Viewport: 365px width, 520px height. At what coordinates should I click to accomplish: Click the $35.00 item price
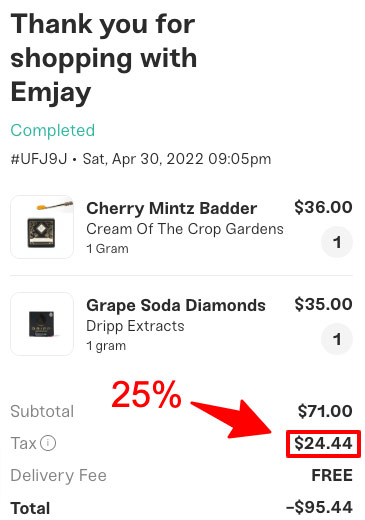323,304
